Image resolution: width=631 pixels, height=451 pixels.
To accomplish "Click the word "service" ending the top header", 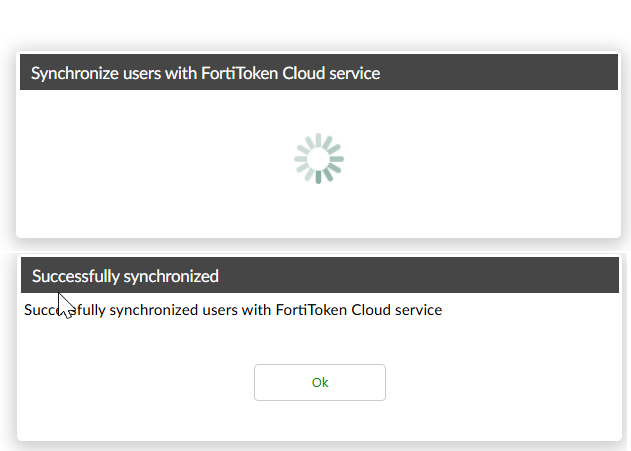I will click(x=355, y=73).
